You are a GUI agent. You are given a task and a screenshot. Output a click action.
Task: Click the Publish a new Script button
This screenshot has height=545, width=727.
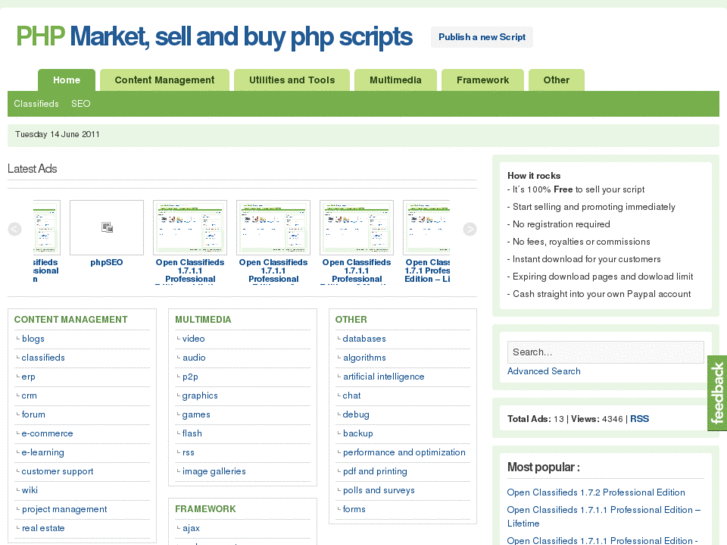[x=482, y=37]
